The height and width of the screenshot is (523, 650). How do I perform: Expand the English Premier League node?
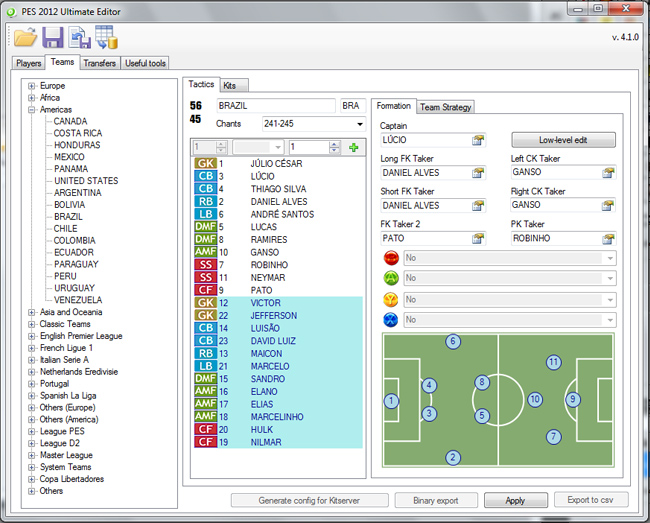(x=32, y=336)
